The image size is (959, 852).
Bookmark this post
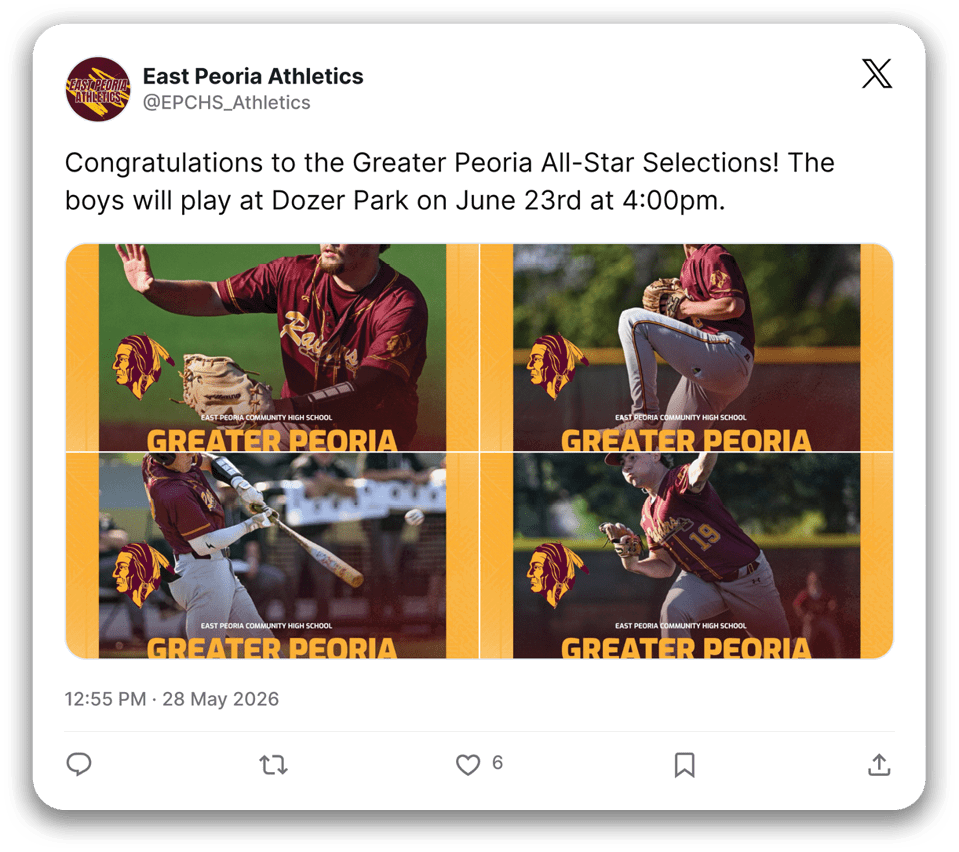(x=684, y=765)
